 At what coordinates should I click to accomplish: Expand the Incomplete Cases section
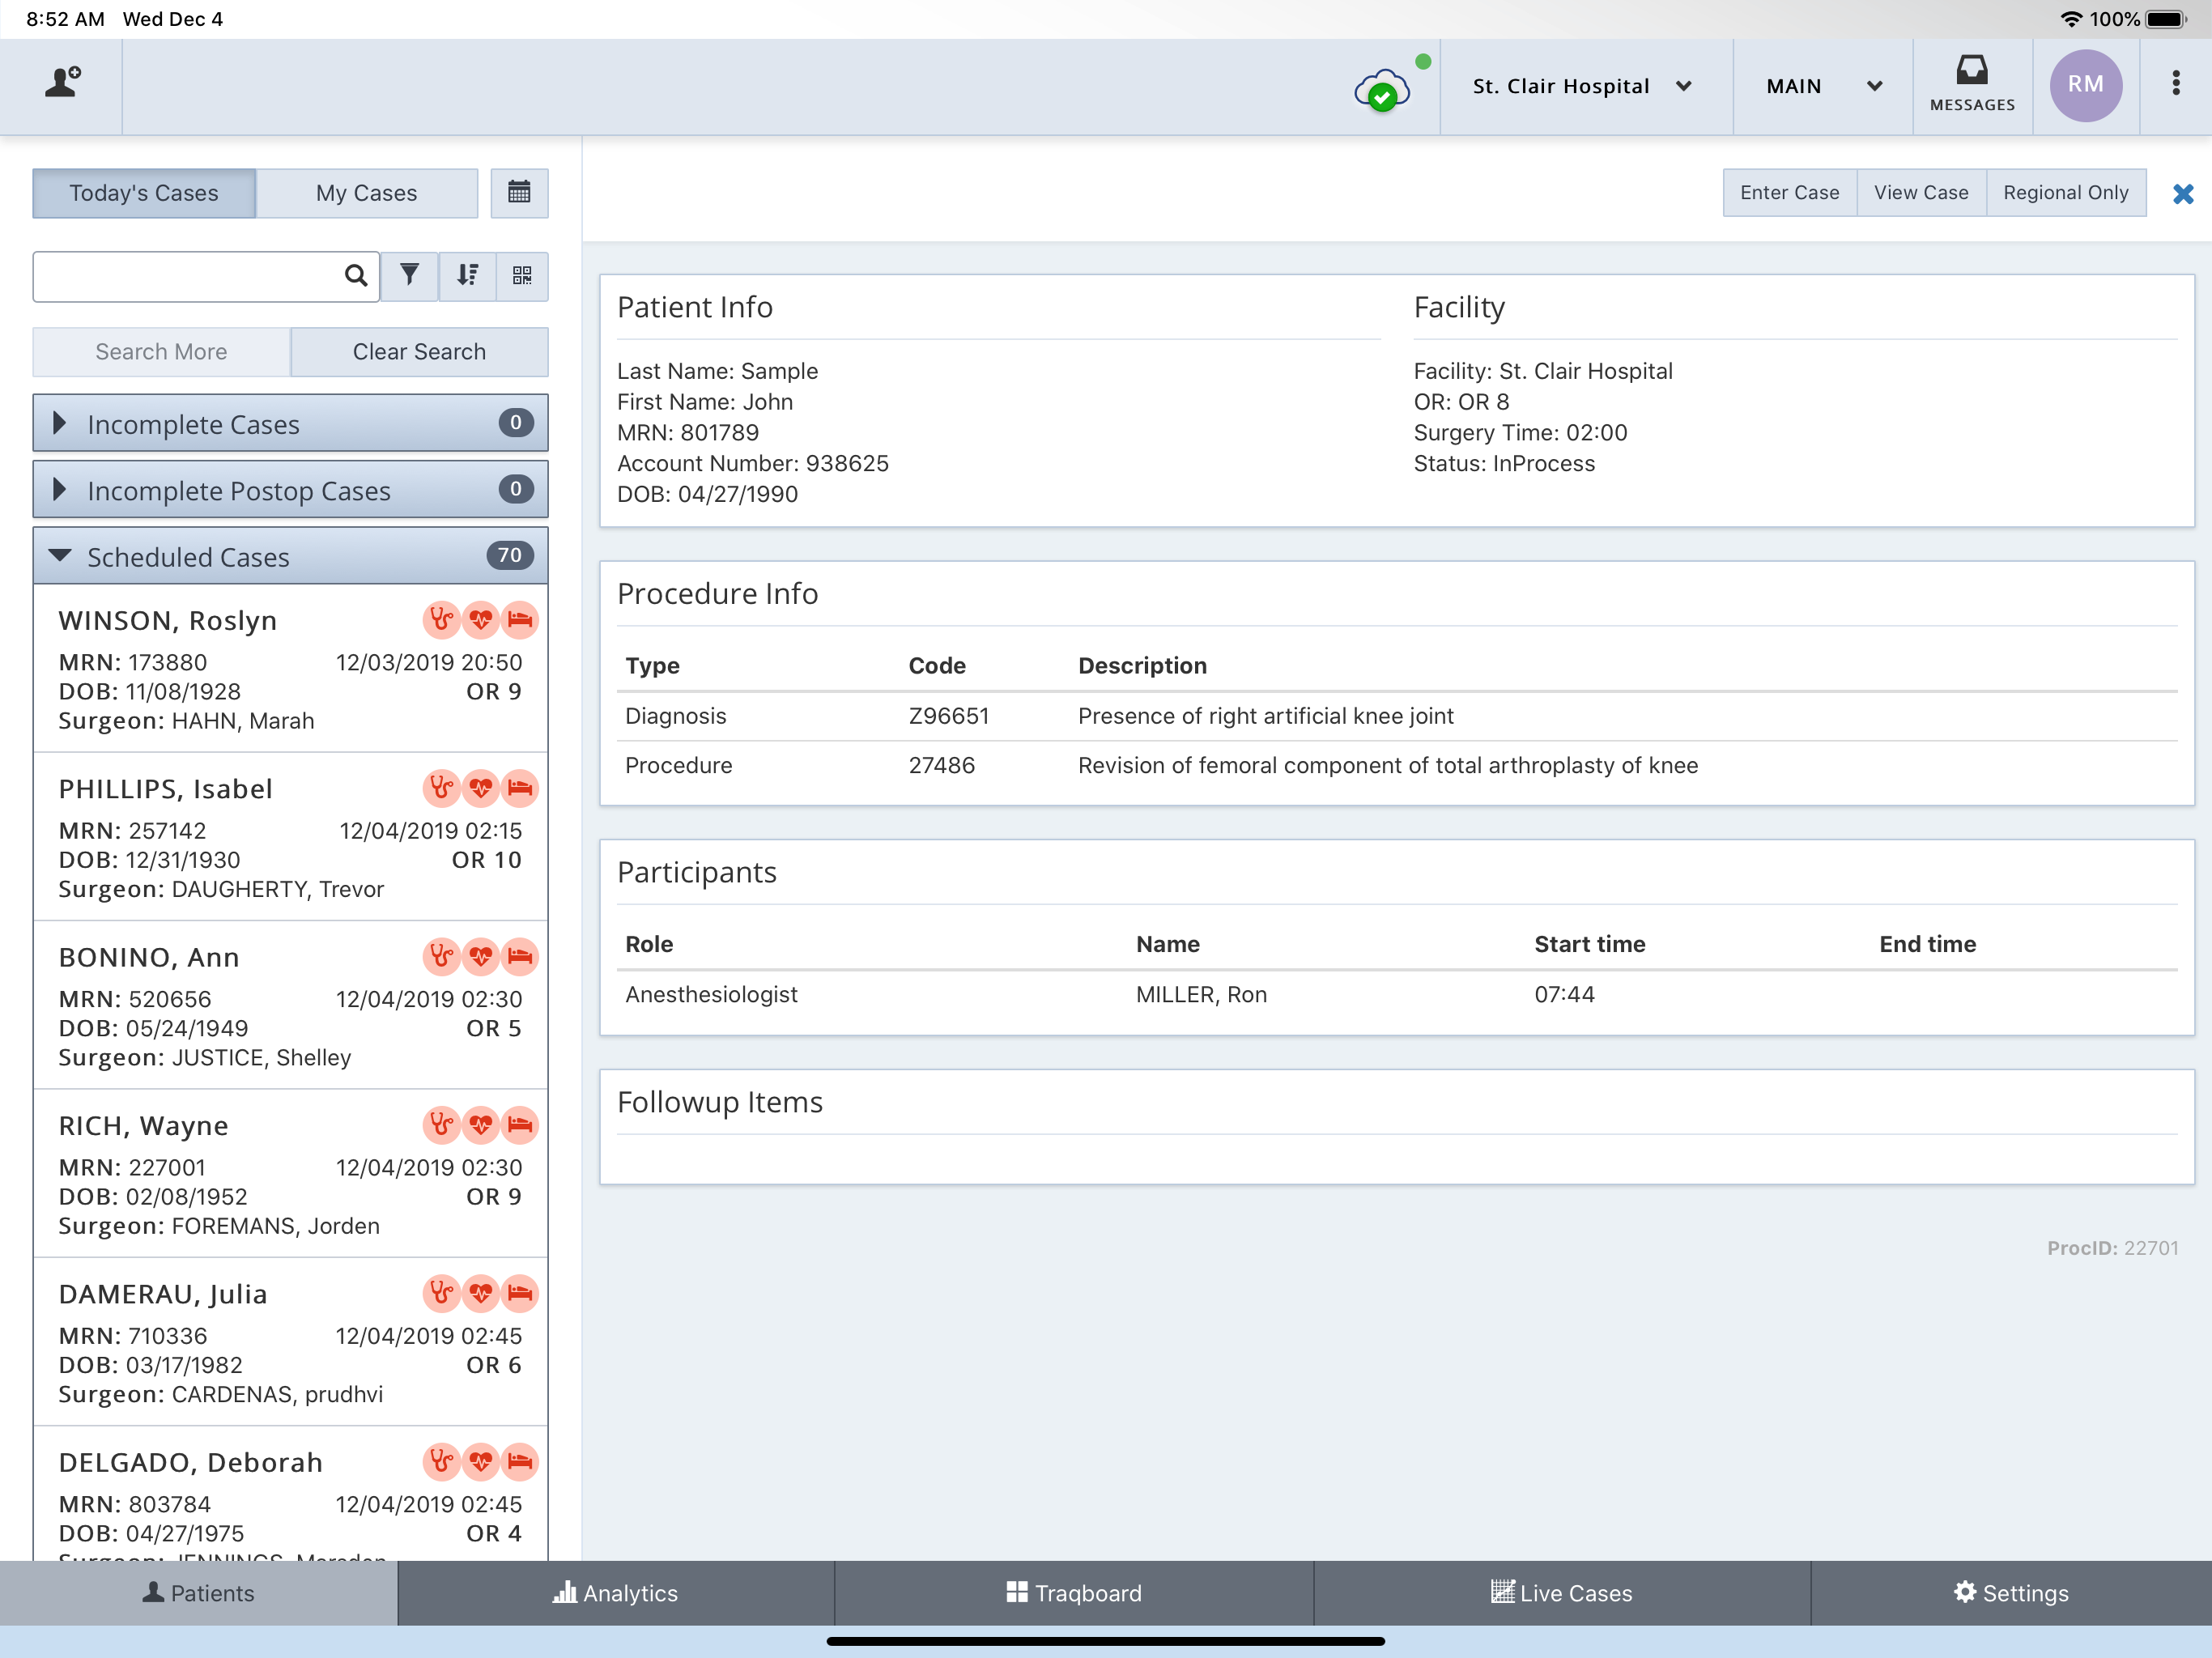tap(290, 423)
